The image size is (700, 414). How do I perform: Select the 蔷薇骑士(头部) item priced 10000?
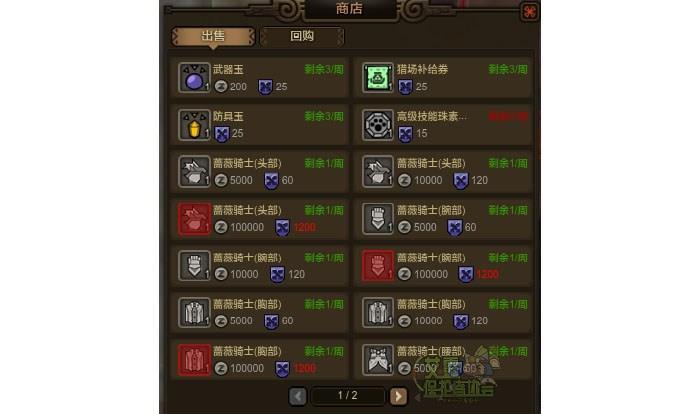pyautogui.click(x=443, y=171)
